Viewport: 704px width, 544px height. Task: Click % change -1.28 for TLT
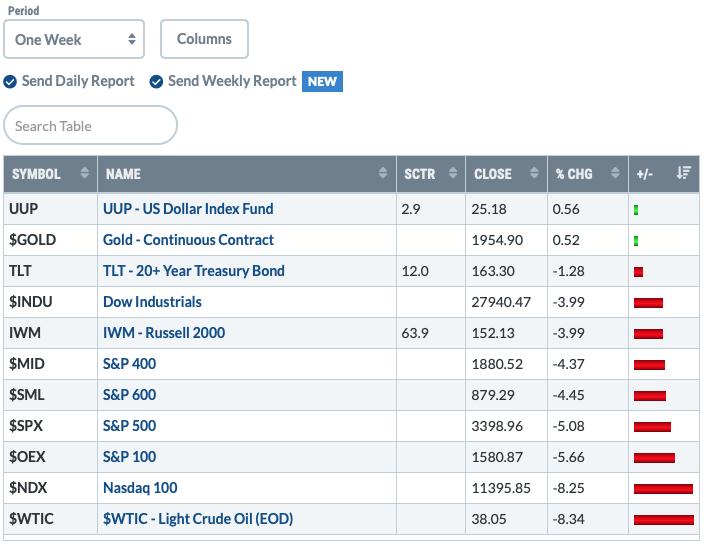pos(568,271)
